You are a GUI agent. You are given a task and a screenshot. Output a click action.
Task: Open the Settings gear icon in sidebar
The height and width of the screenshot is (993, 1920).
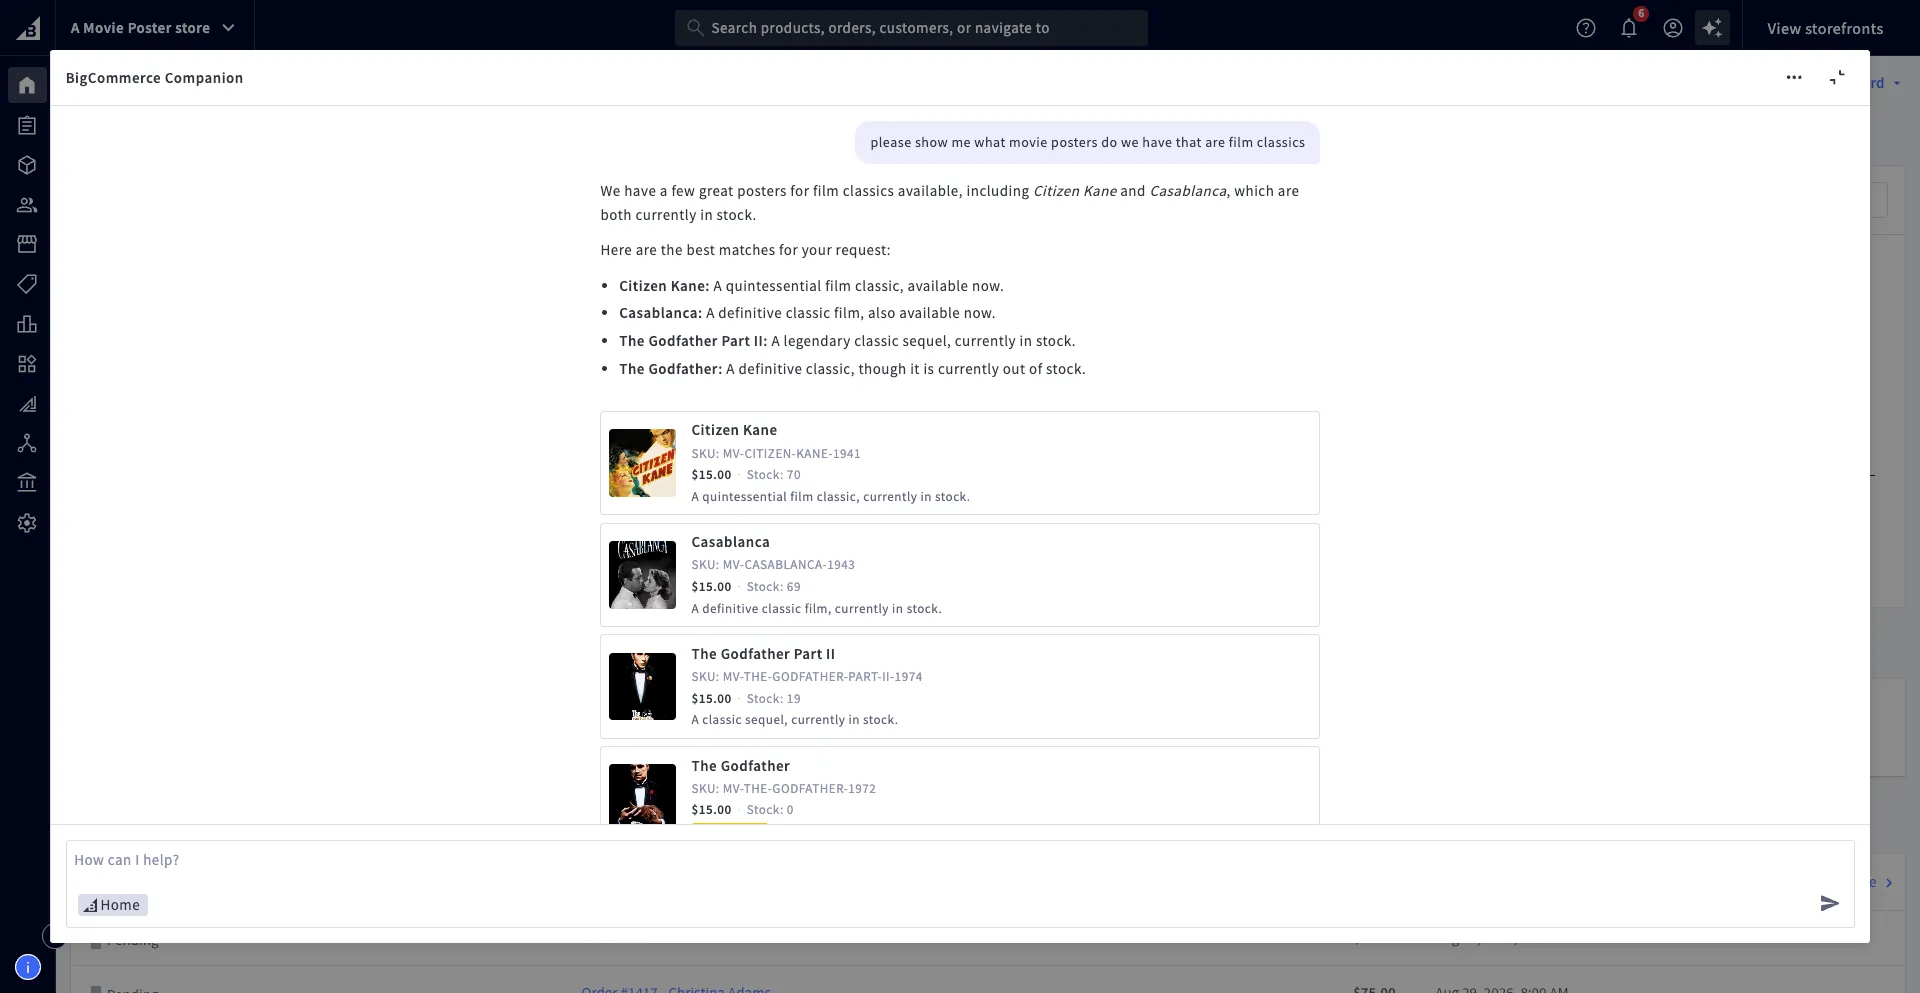(x=27, y=523)
